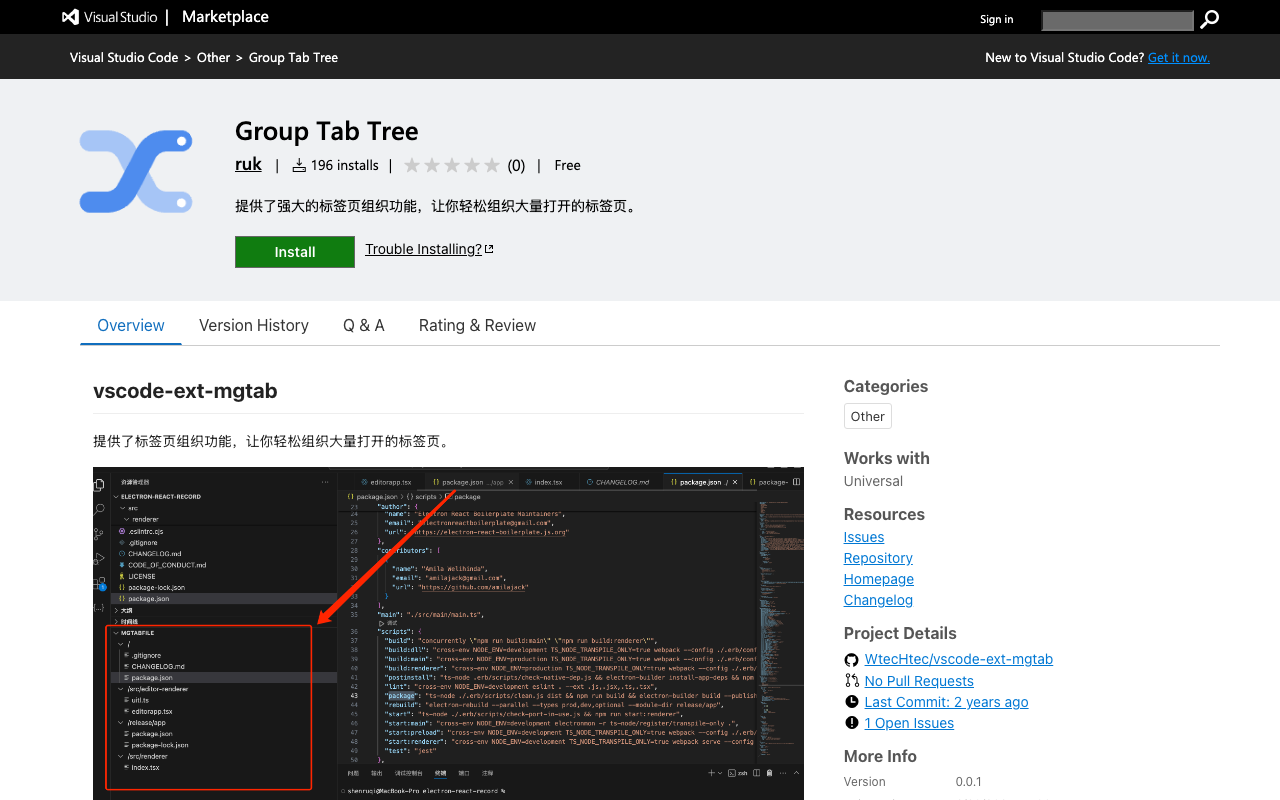The image size is (1280, 800).
Task: Install the Group Tab Tree extension
Action: [295, 252]
